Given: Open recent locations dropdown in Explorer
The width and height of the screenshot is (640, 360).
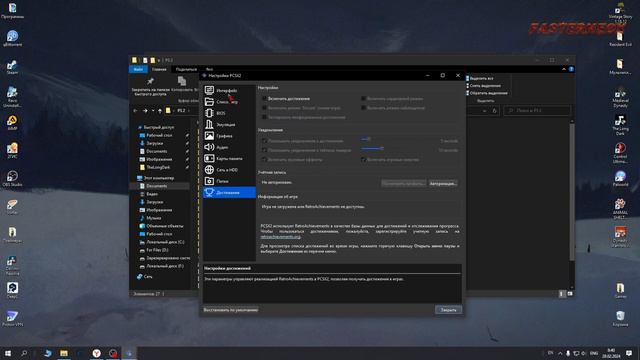Looking at the screenshot, I should [x=153, y=111].
